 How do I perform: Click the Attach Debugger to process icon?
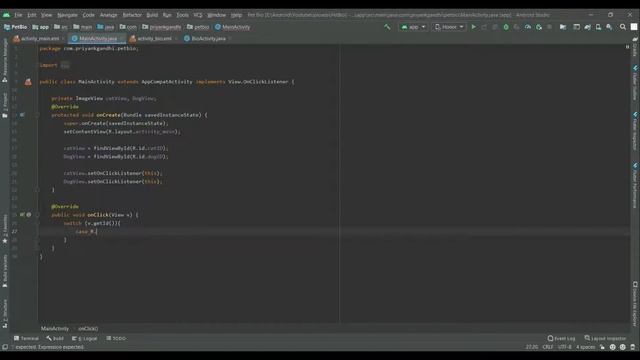[x=539, y=27]
